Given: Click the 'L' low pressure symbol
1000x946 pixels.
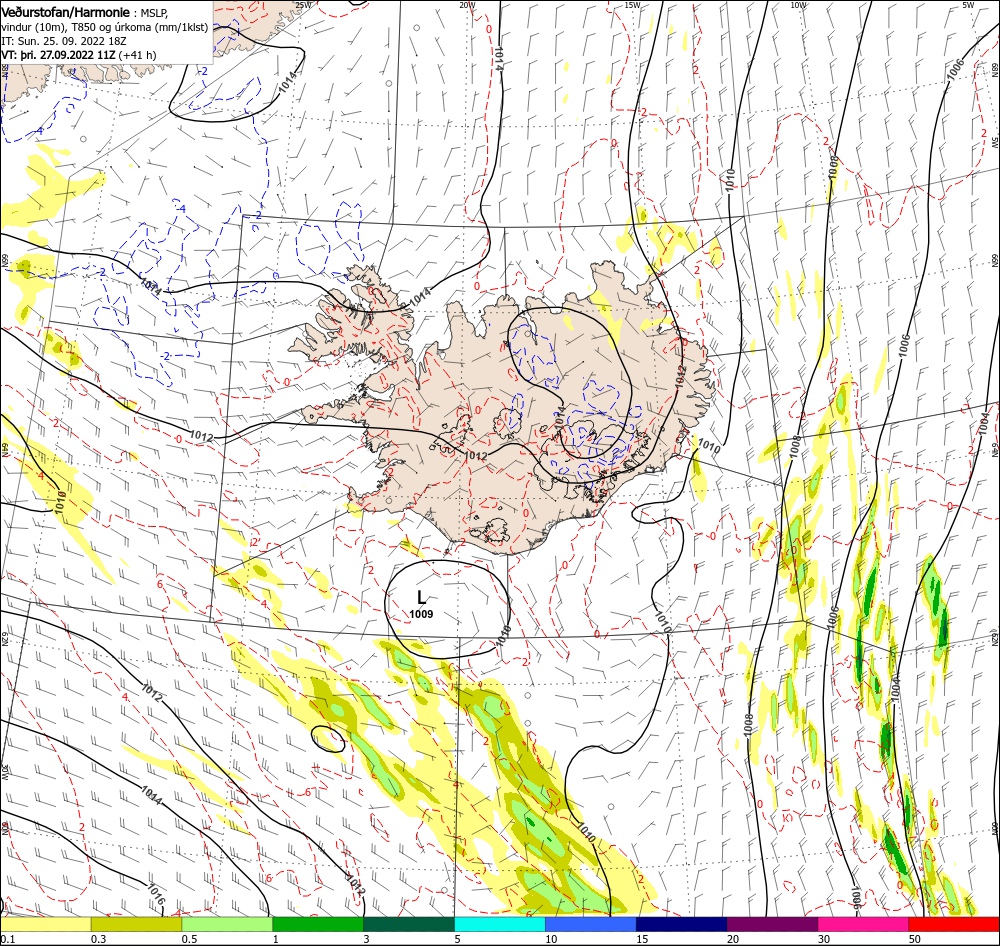Looking at the screenshot, I should pos(421,597).
